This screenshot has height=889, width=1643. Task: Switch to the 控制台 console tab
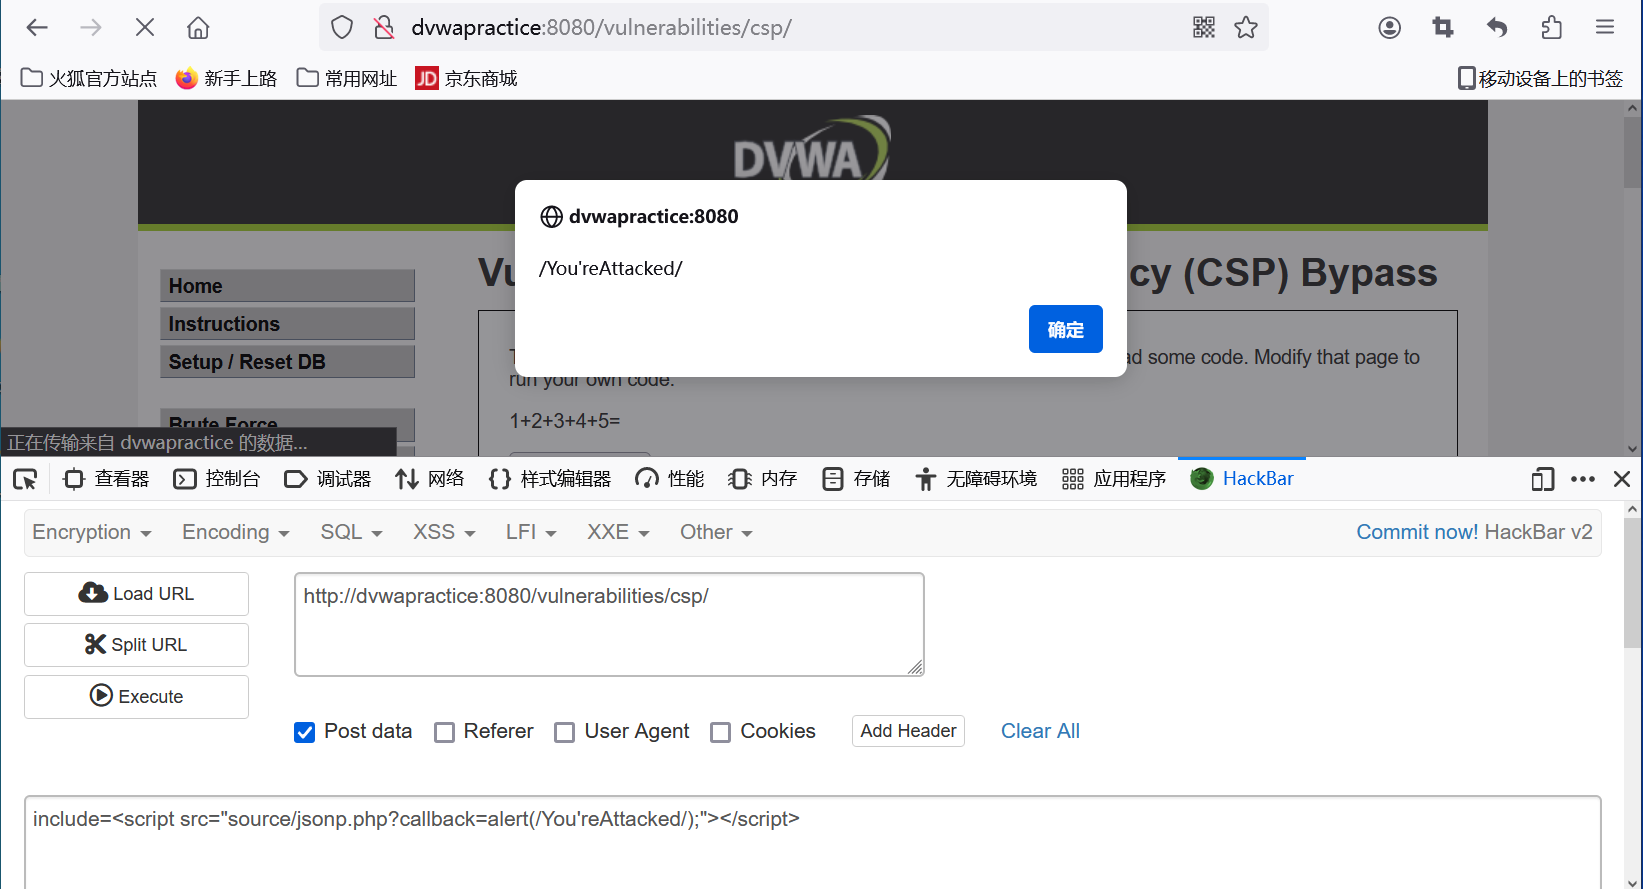217,480
